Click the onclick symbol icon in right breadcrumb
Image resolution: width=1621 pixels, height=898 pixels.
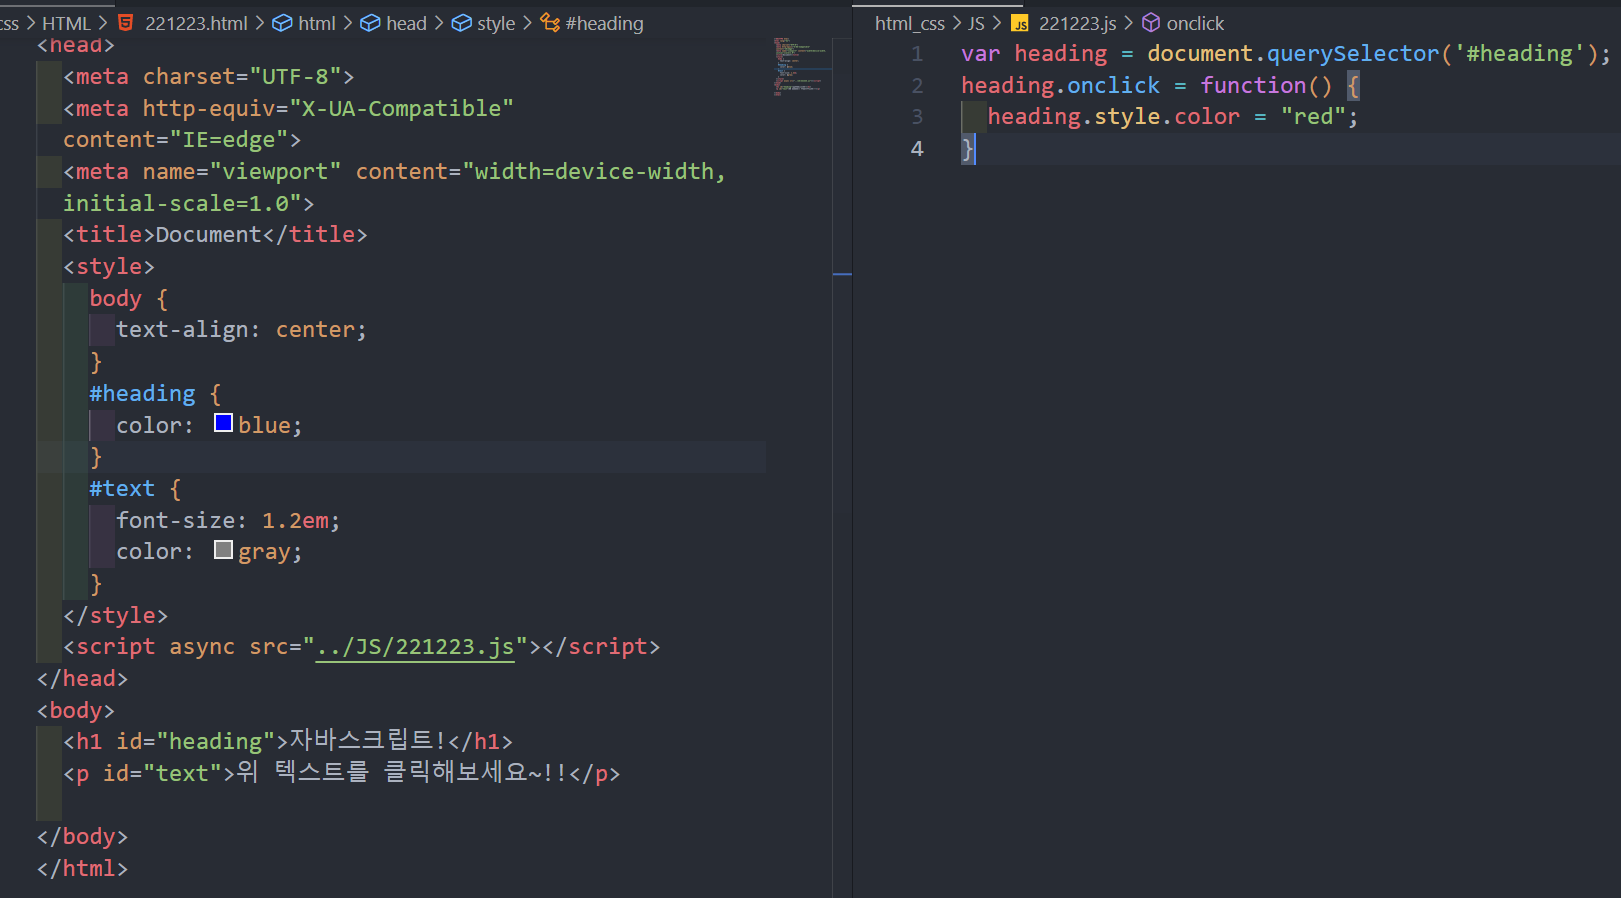click(1151, 22)
